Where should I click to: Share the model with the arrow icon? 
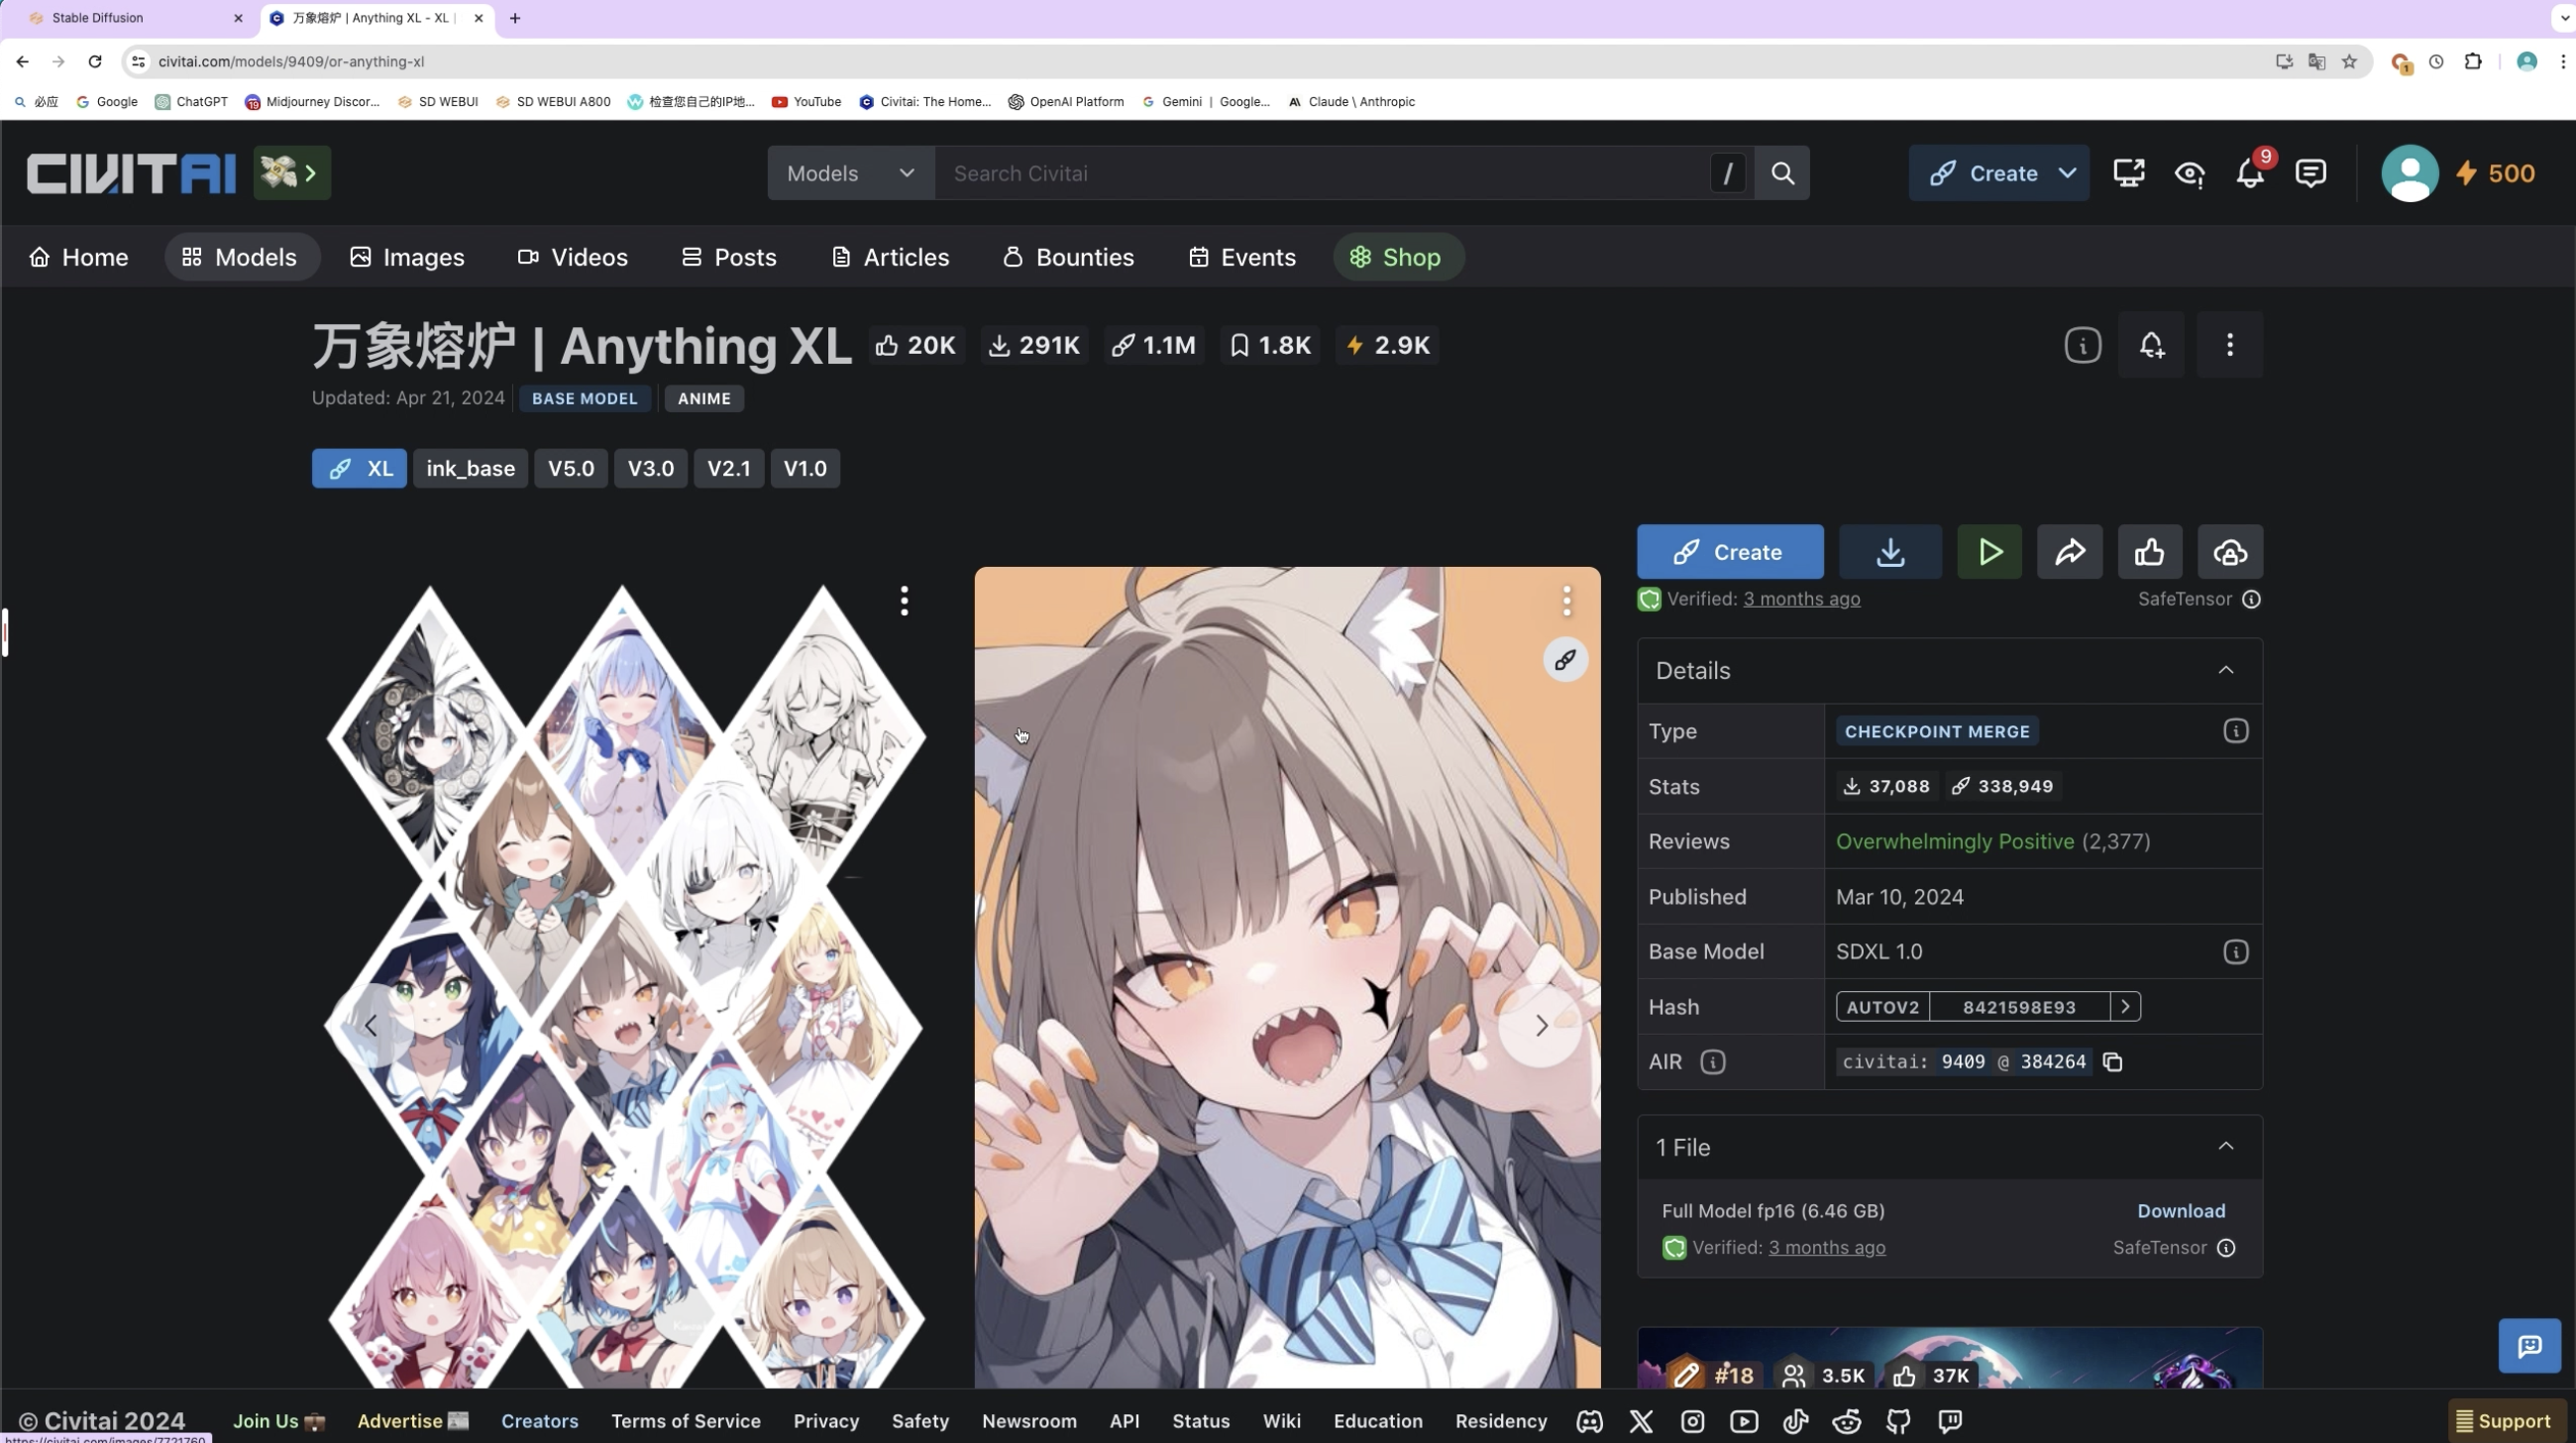tap(2070, 552)
